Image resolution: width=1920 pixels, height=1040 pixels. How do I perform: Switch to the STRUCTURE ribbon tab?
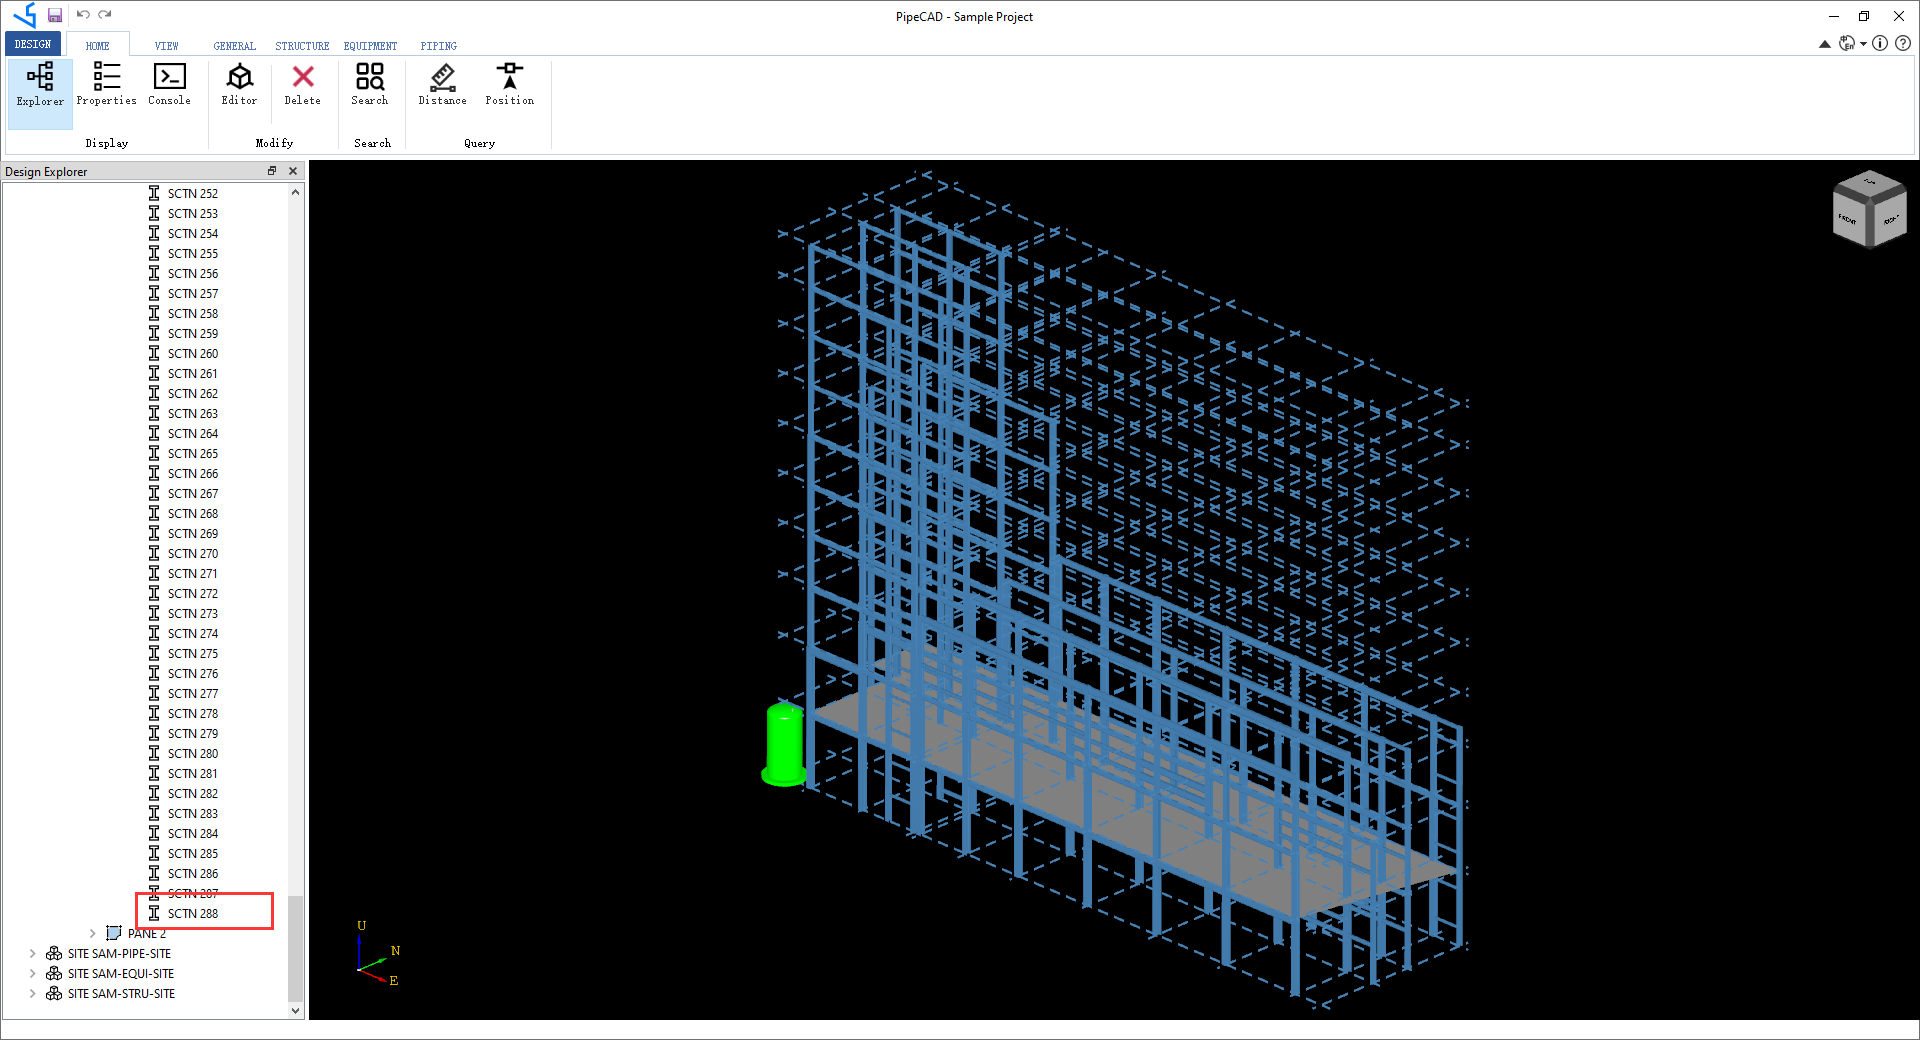click(301, 45)
